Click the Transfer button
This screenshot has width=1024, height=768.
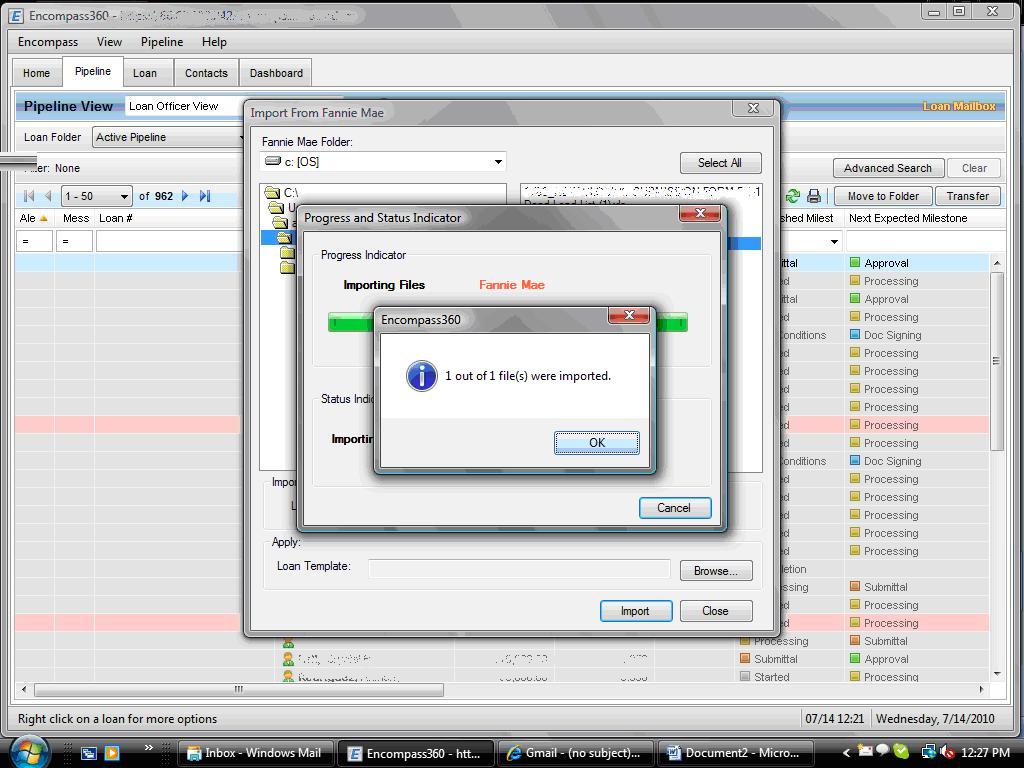pos(967,196)
